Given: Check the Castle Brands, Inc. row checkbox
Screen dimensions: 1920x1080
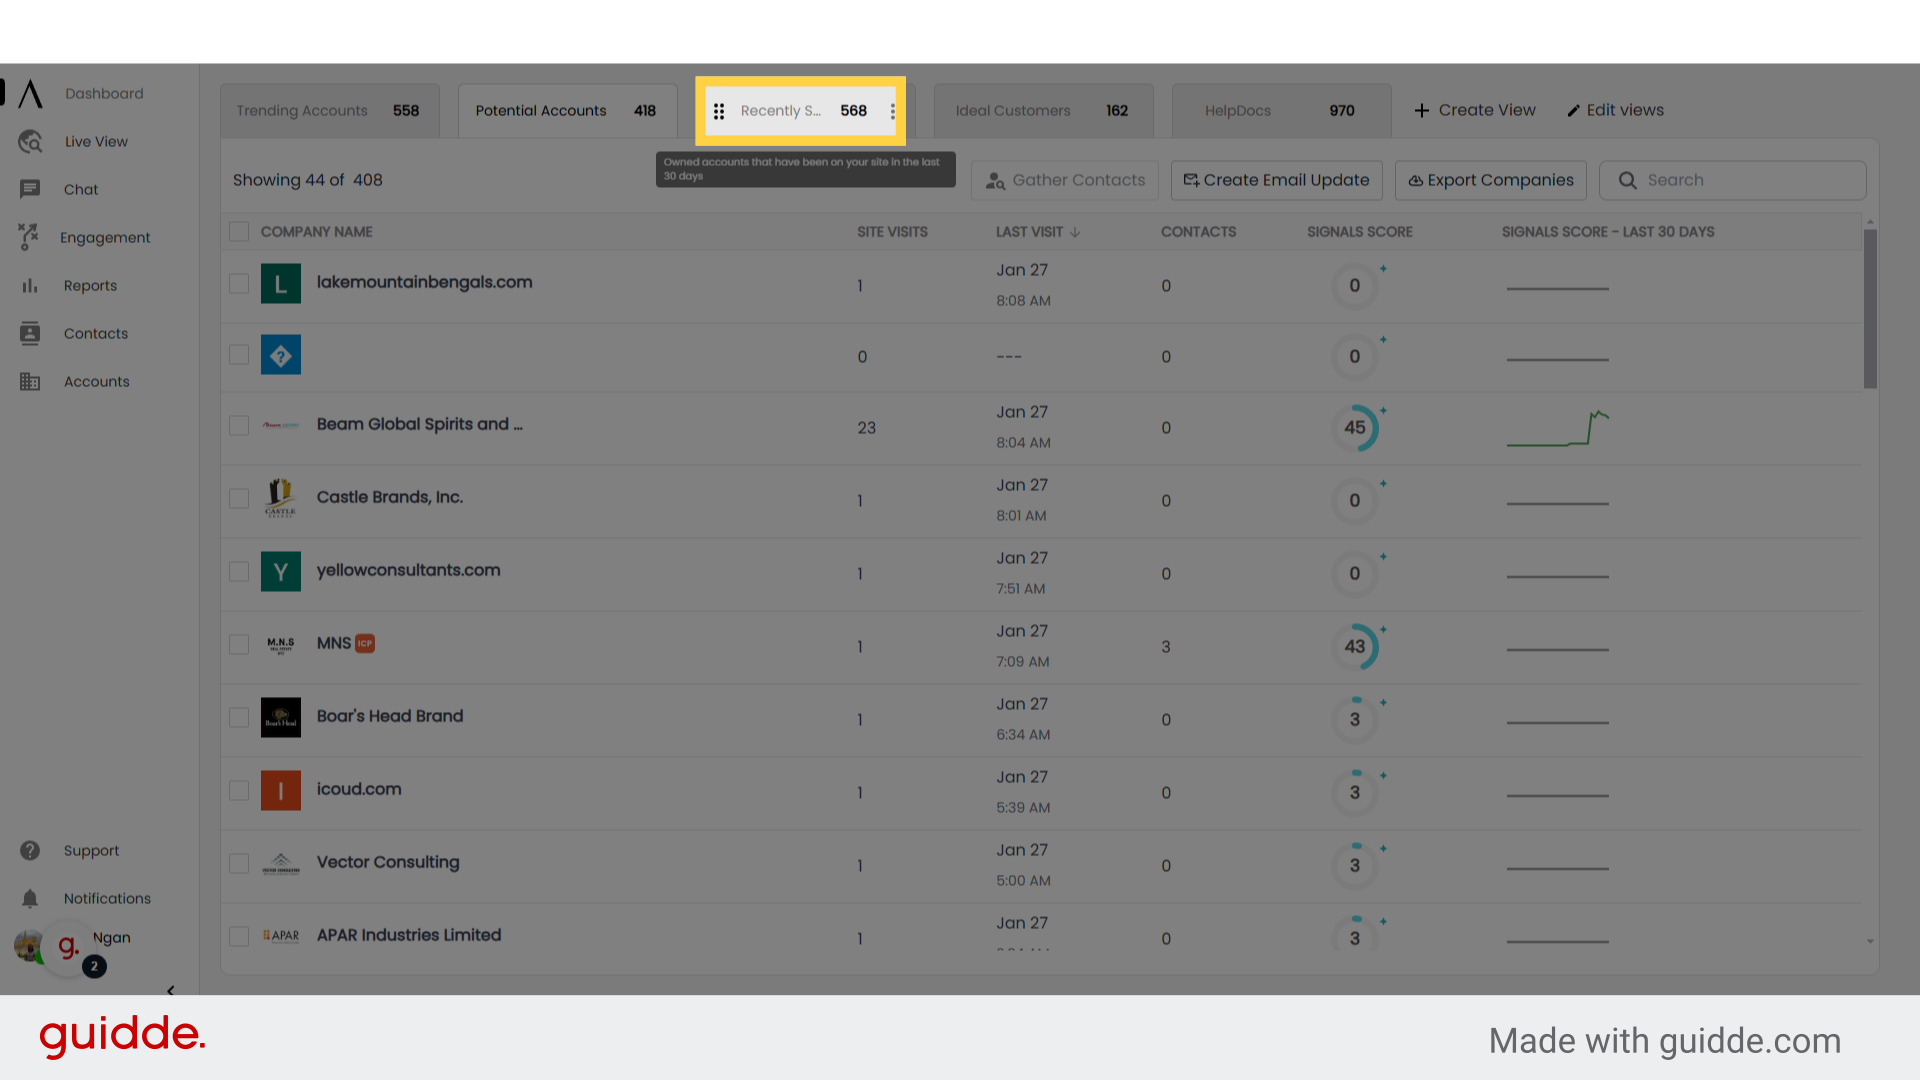Looking at the screenshot, I should (239, 499).
